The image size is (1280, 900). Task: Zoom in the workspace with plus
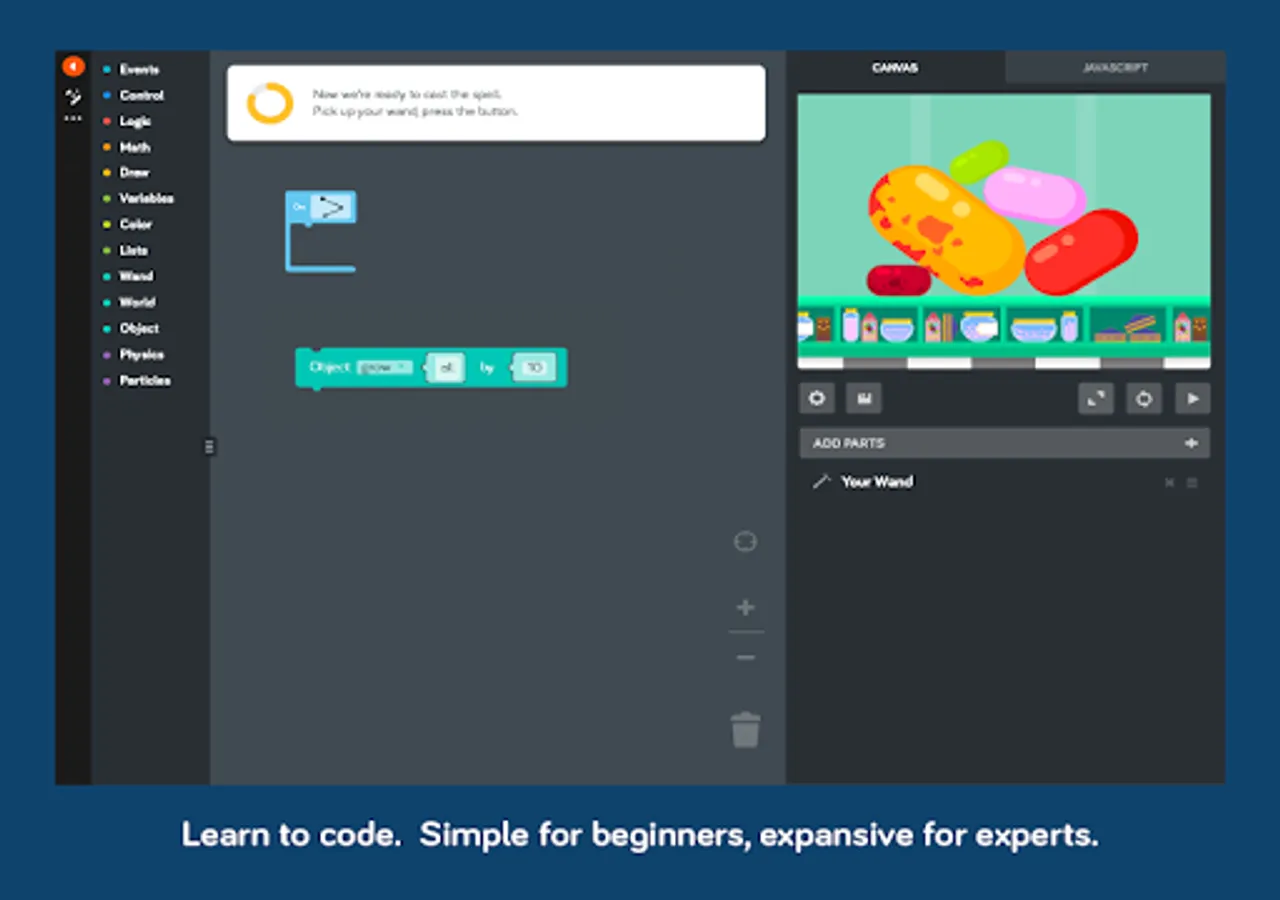[745, 607]
